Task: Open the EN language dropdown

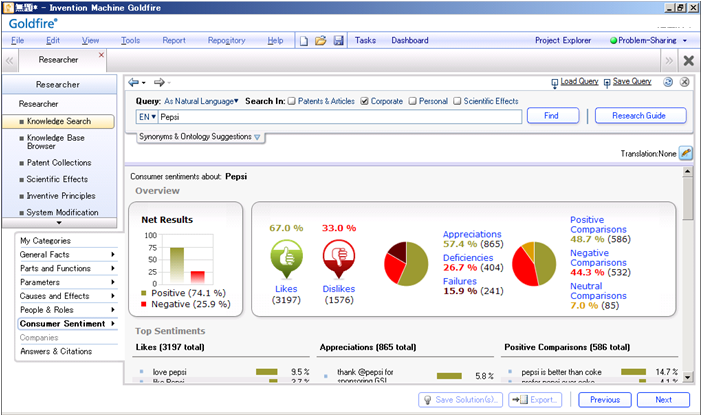Action: click(147, 117)
